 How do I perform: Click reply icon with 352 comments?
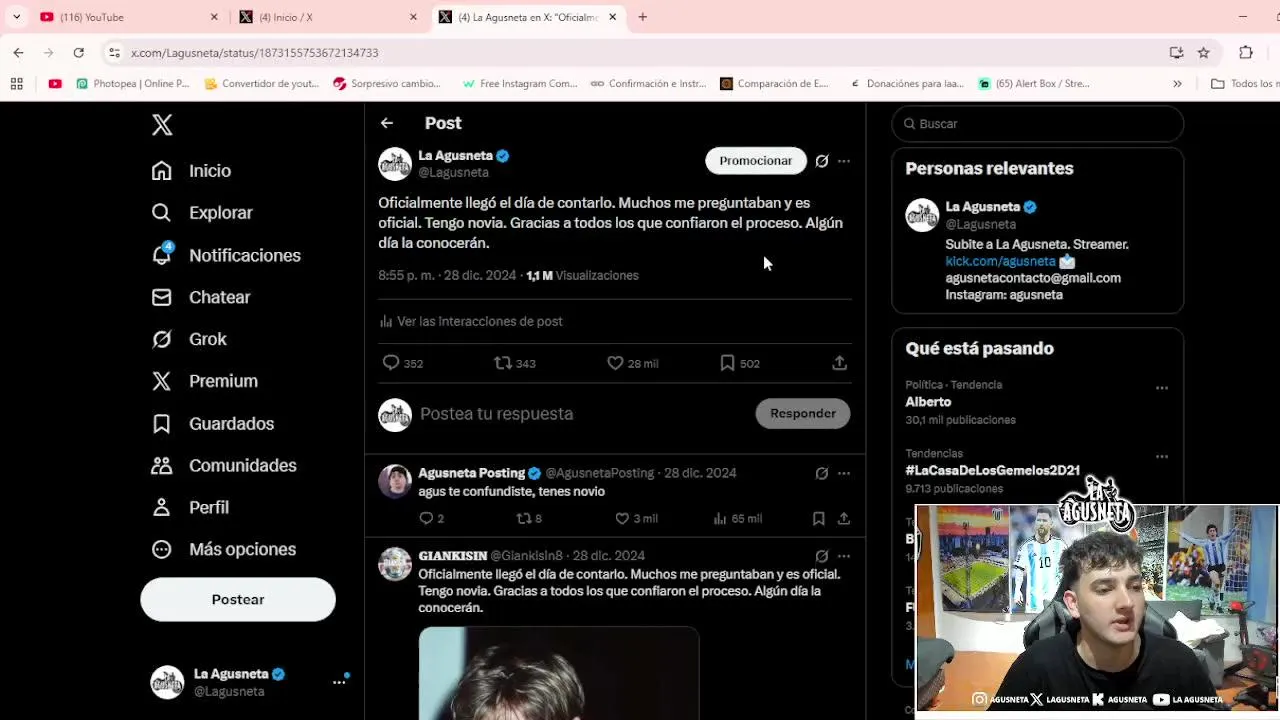tap(391, 363)
